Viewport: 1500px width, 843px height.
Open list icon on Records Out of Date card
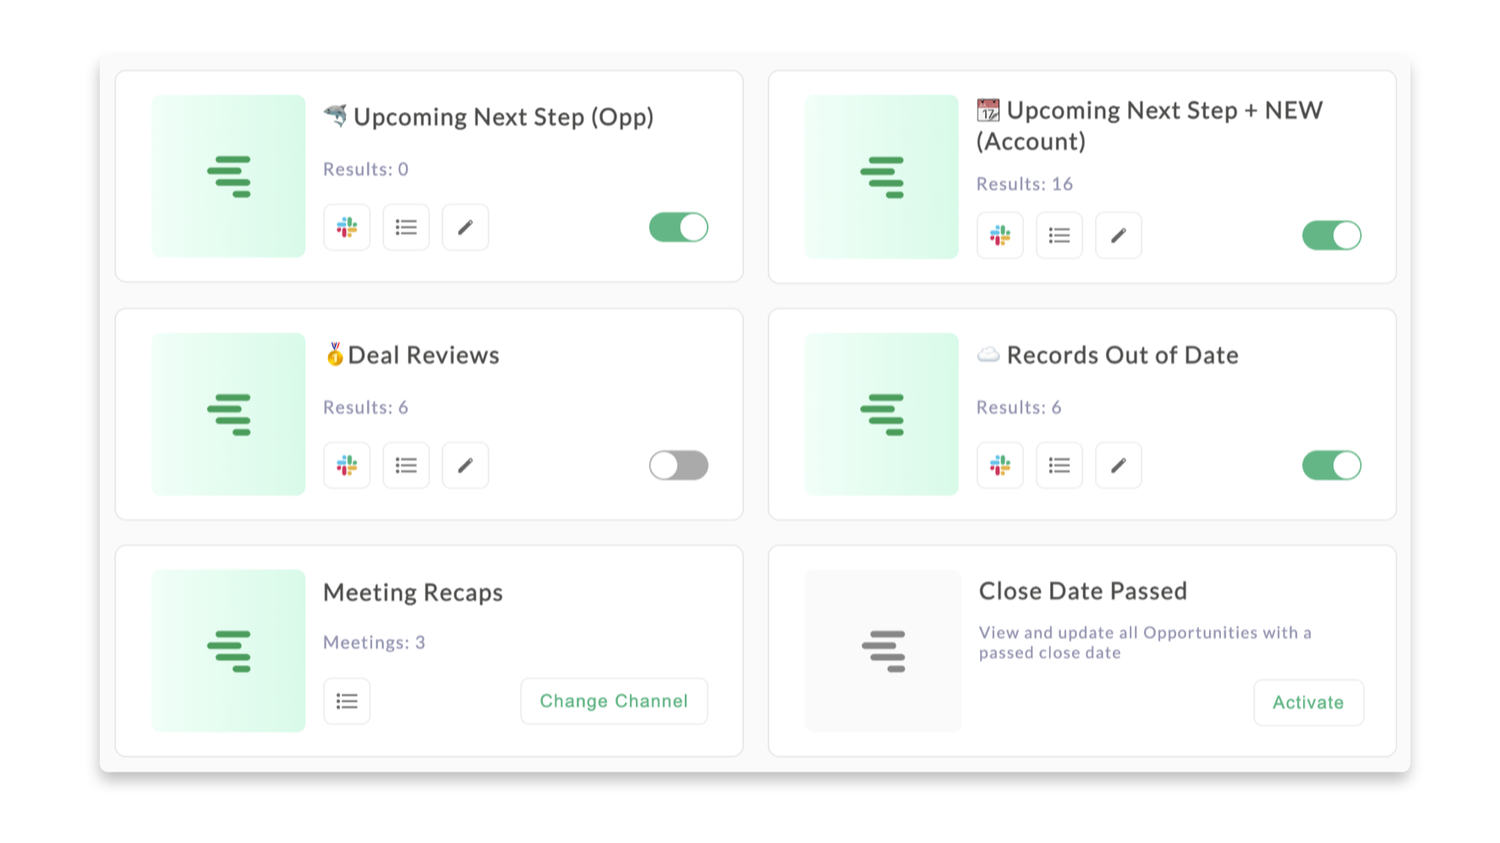1059,466
